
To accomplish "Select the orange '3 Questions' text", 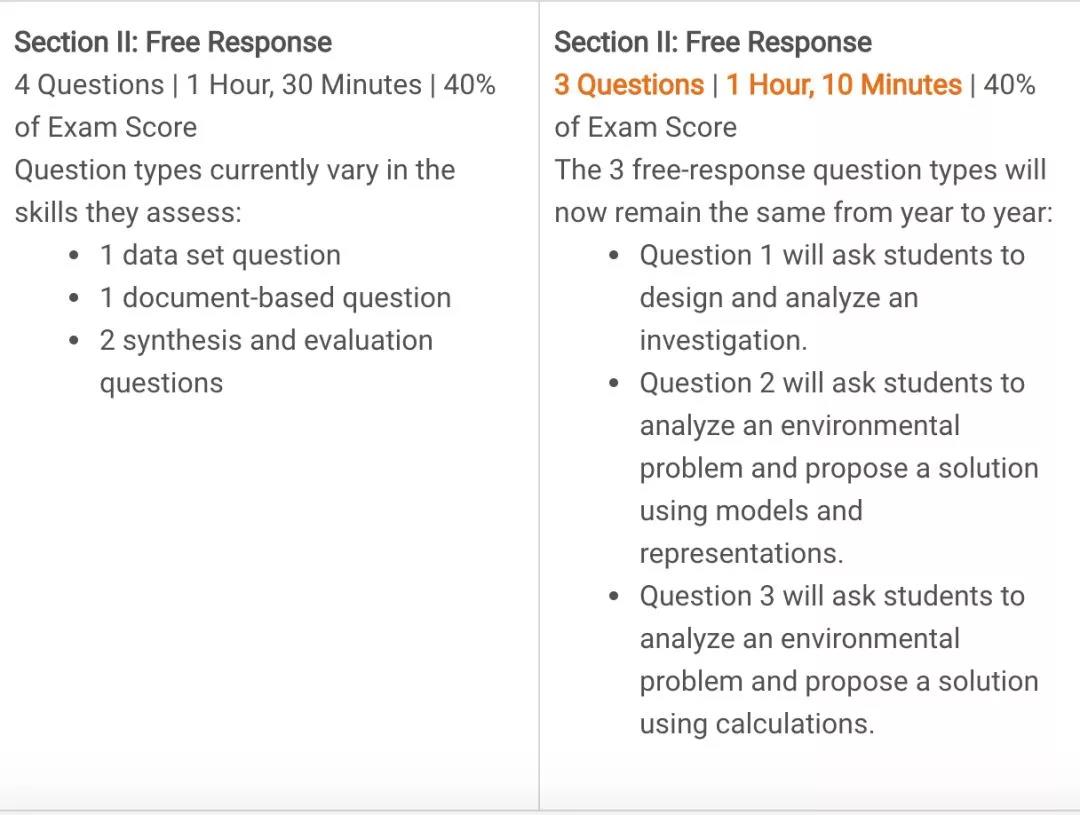I will pos(629,85).
